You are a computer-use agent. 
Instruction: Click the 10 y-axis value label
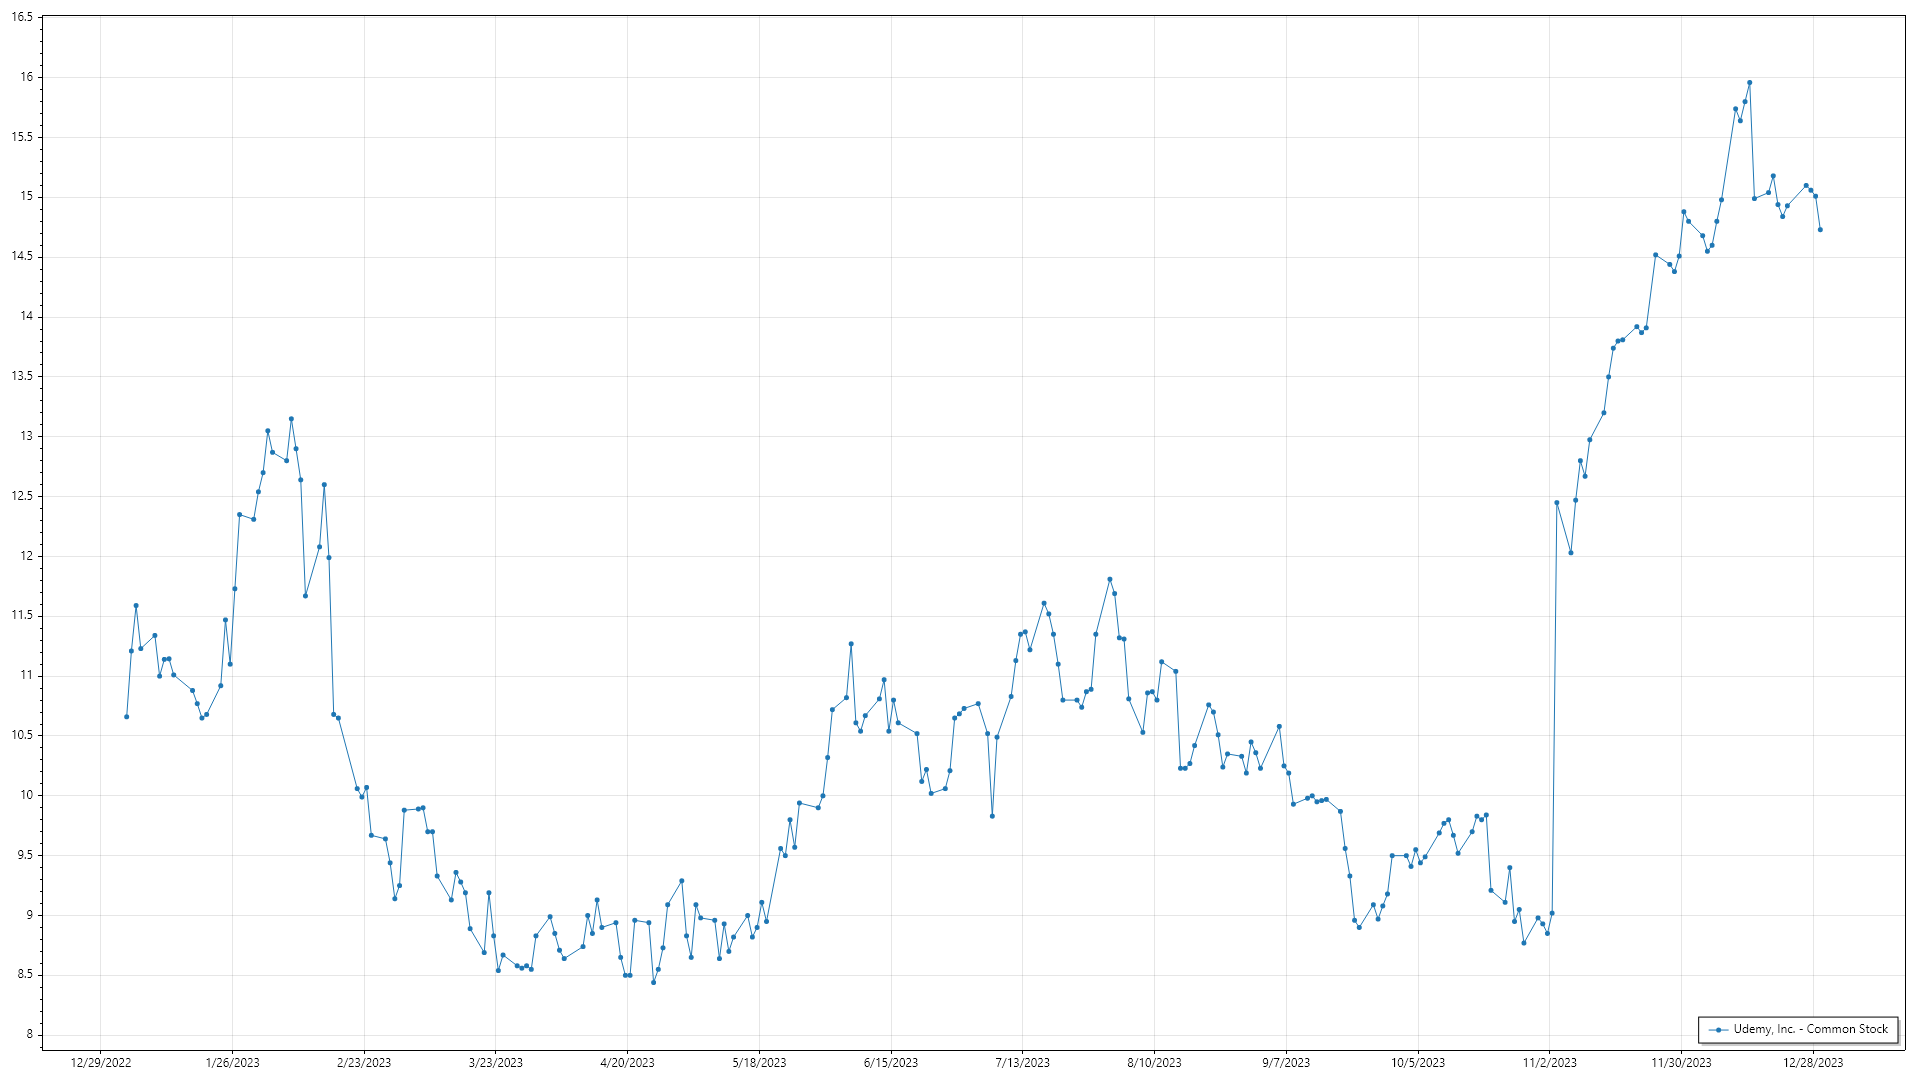[26, 795]
